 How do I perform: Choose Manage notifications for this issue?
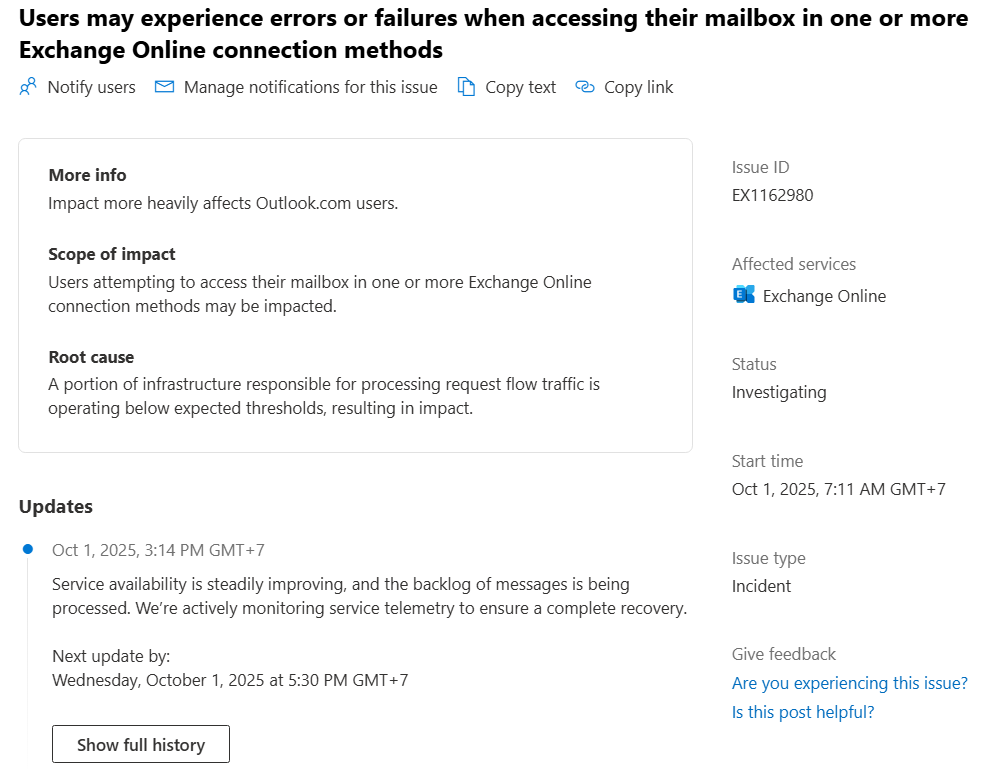click(x=310, y=87)
